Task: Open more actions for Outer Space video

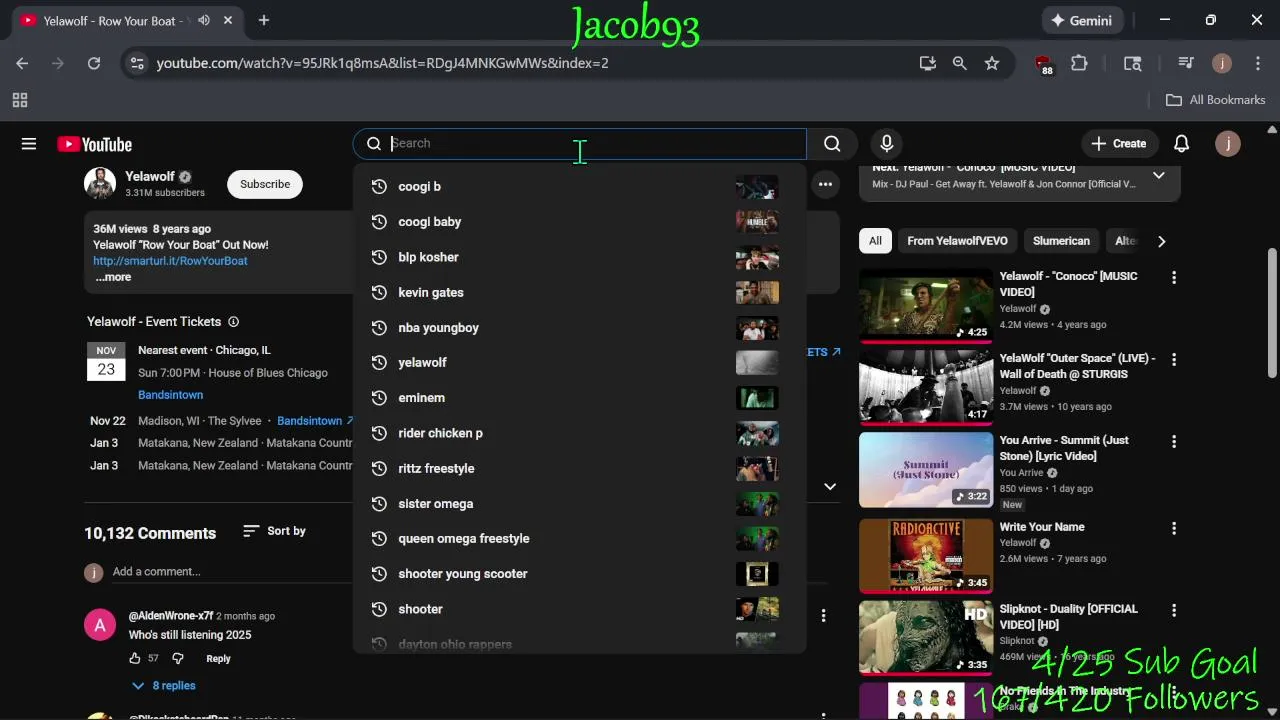Action: pos(1174,359)
